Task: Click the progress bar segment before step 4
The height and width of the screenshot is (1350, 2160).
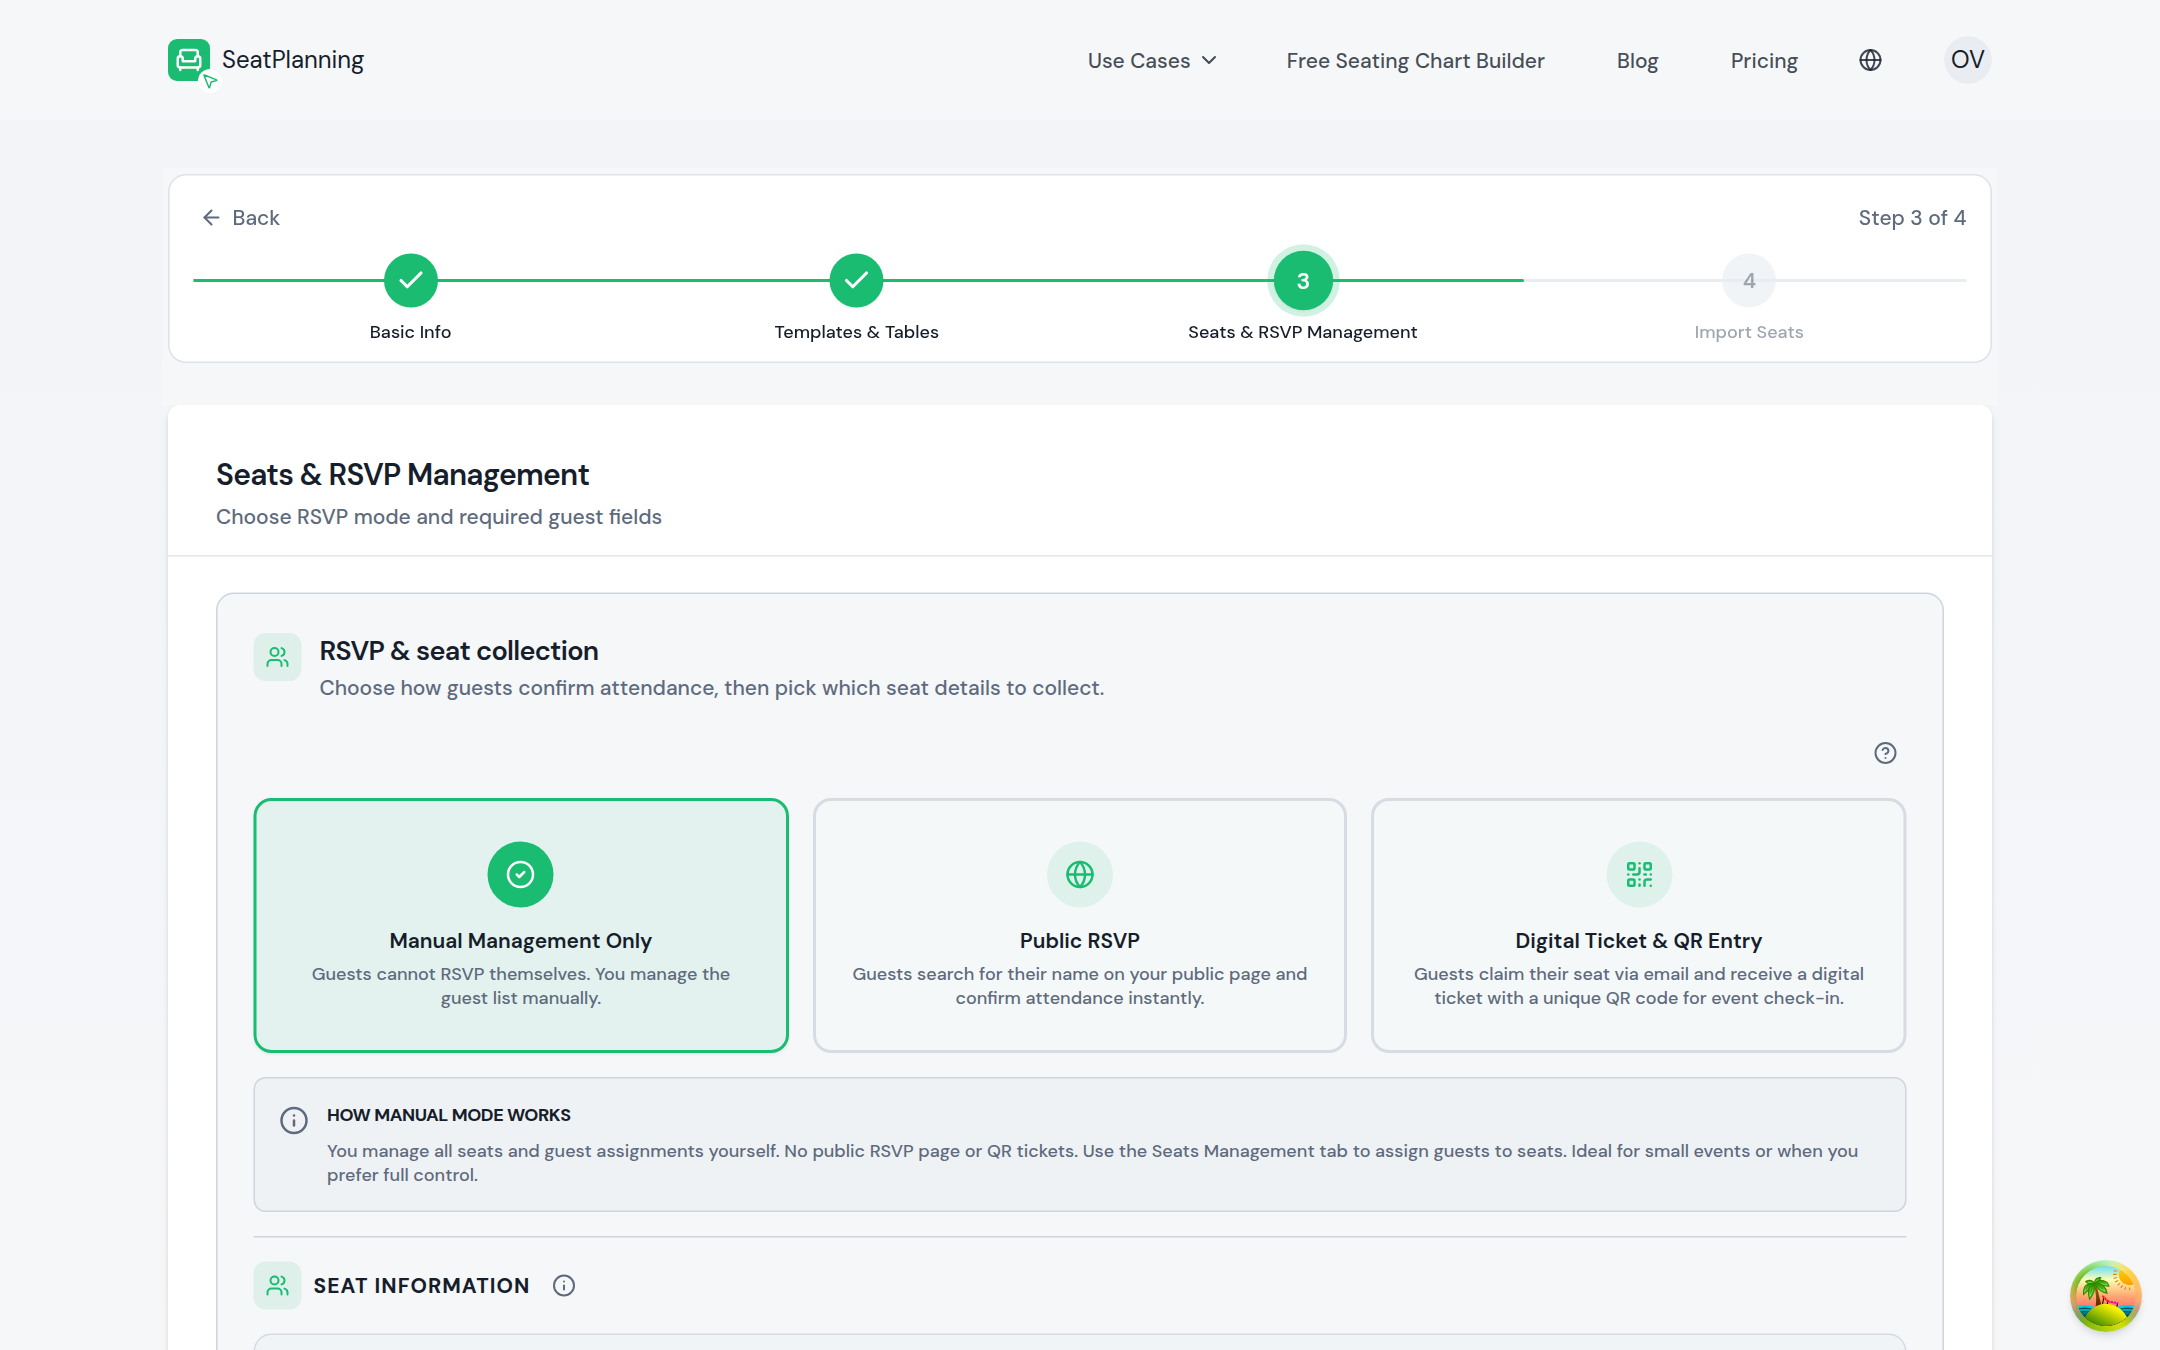Action: point(1623,281)
